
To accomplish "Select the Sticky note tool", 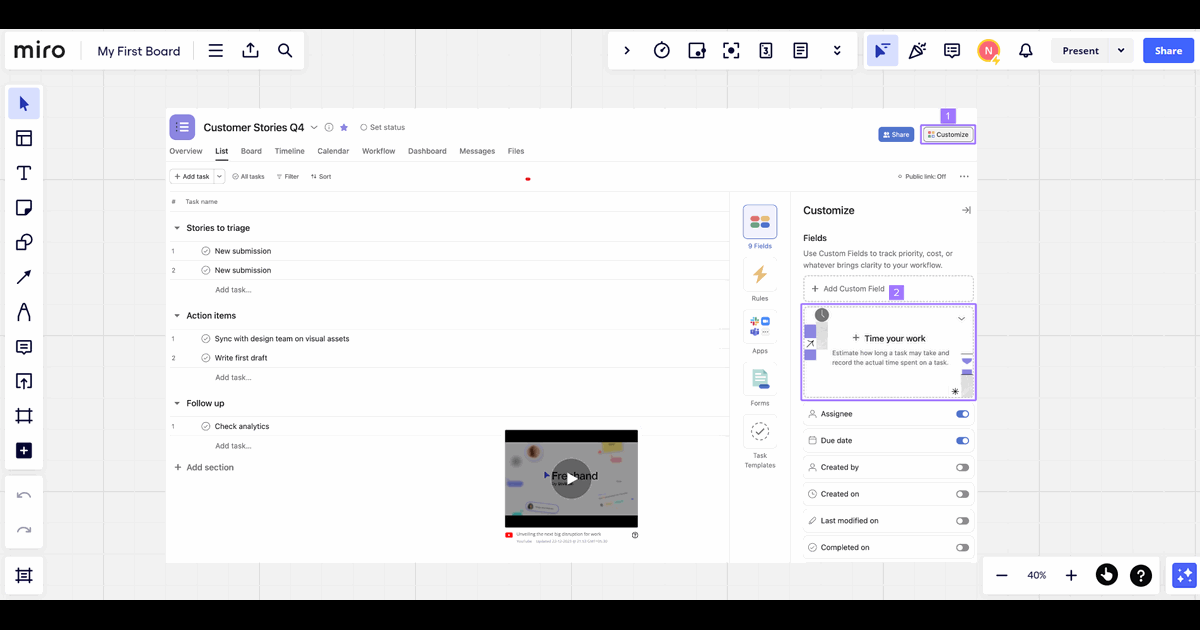I will pyautogui.click(x=24, y=208).
